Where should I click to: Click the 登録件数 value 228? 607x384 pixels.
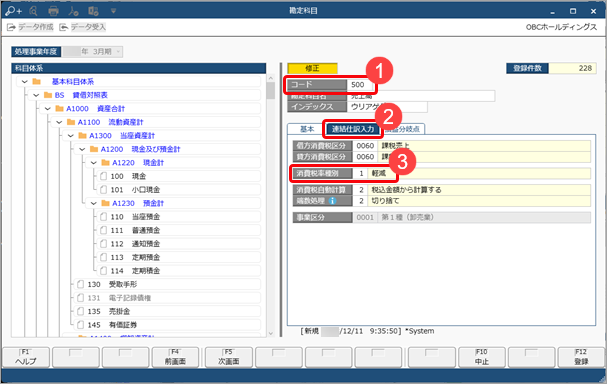(573, 69)
